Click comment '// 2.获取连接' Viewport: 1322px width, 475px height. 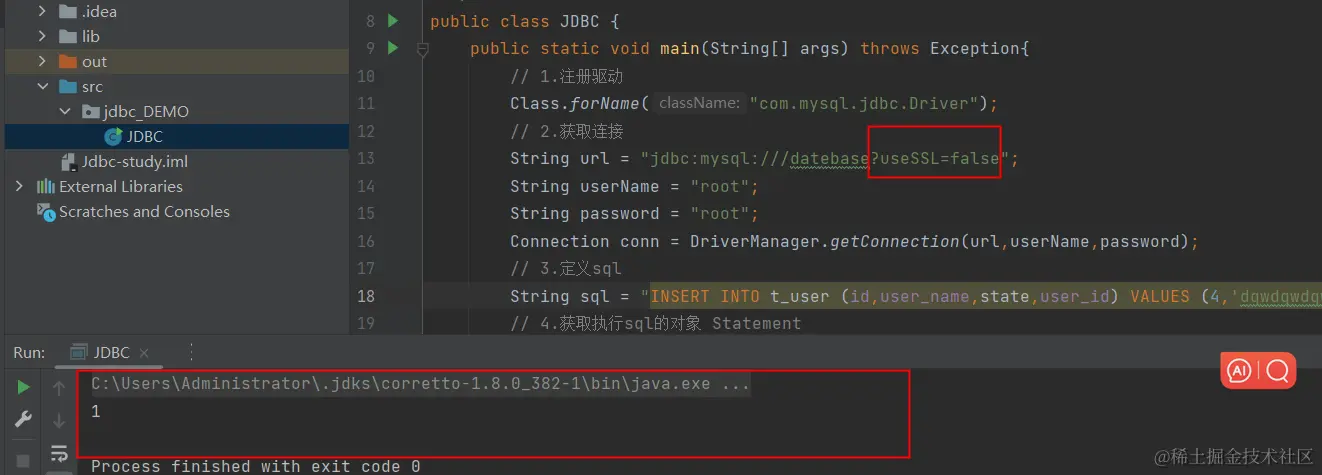(x=567, y=131)
